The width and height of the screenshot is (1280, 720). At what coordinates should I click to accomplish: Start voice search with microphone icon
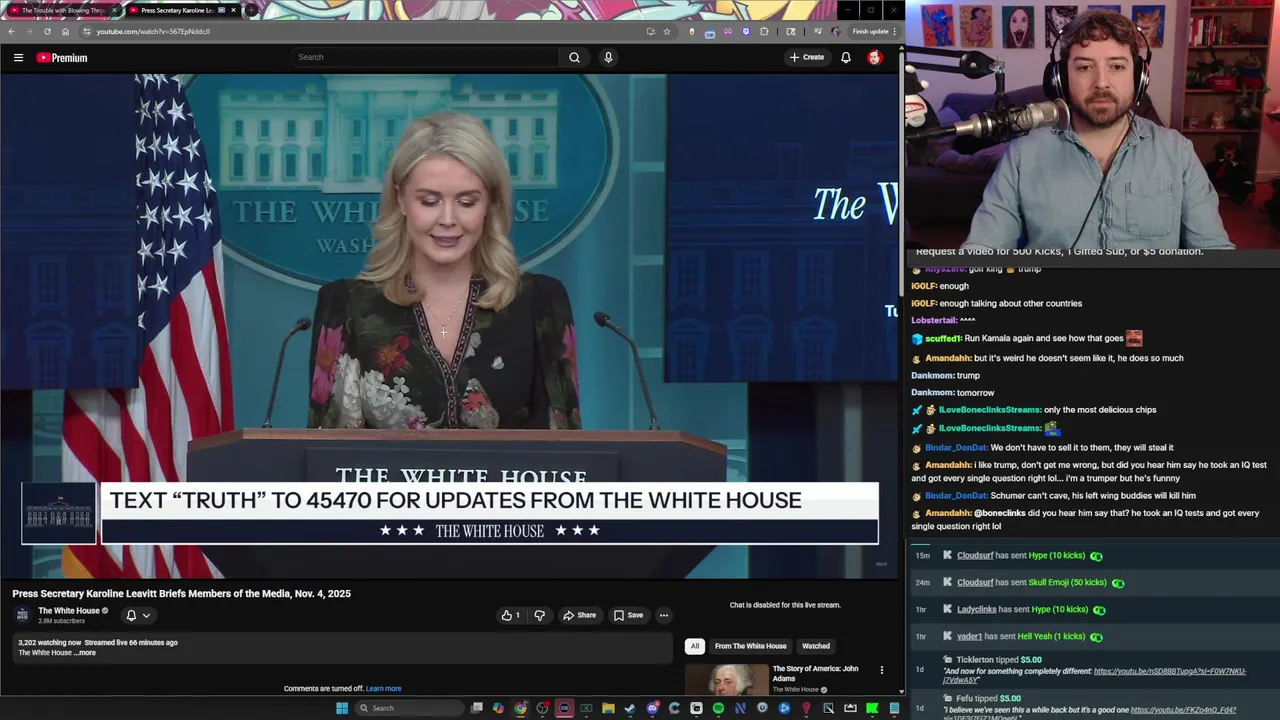pos(608,57)
